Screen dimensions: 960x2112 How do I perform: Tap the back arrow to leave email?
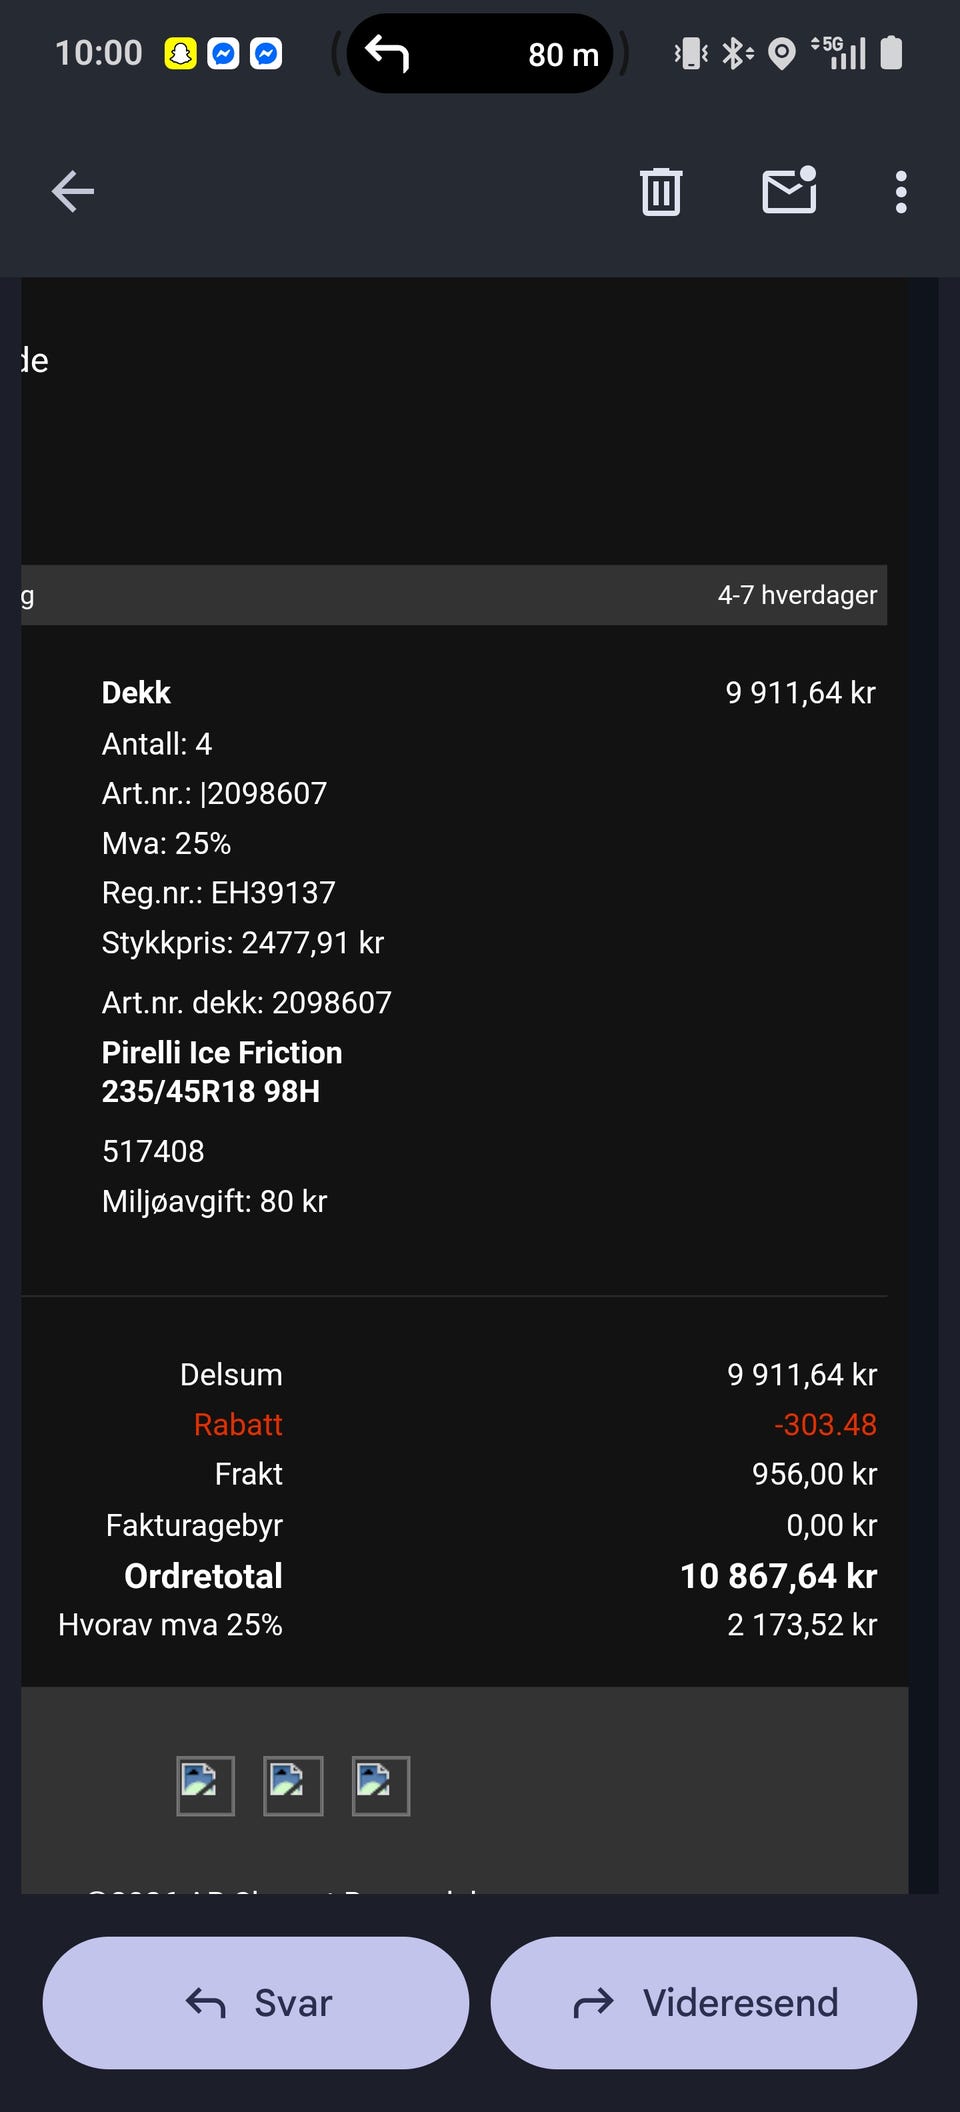pyautogui.click(x=73, y=191)
